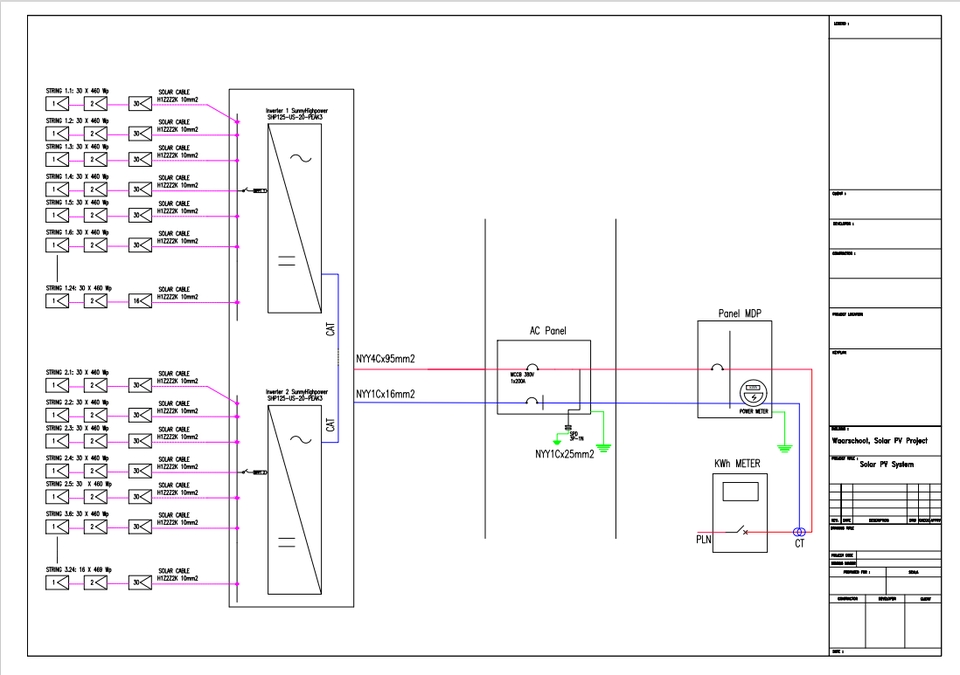Select the lower breaker symbol in AC Panel
The height and width of the screenshot is (675, 960).
534,402
